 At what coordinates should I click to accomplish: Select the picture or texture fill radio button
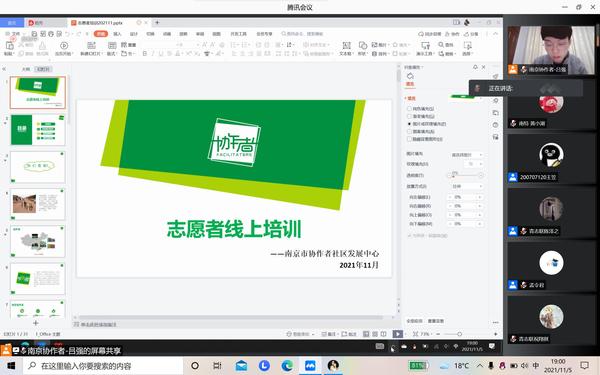click(409, 124)
